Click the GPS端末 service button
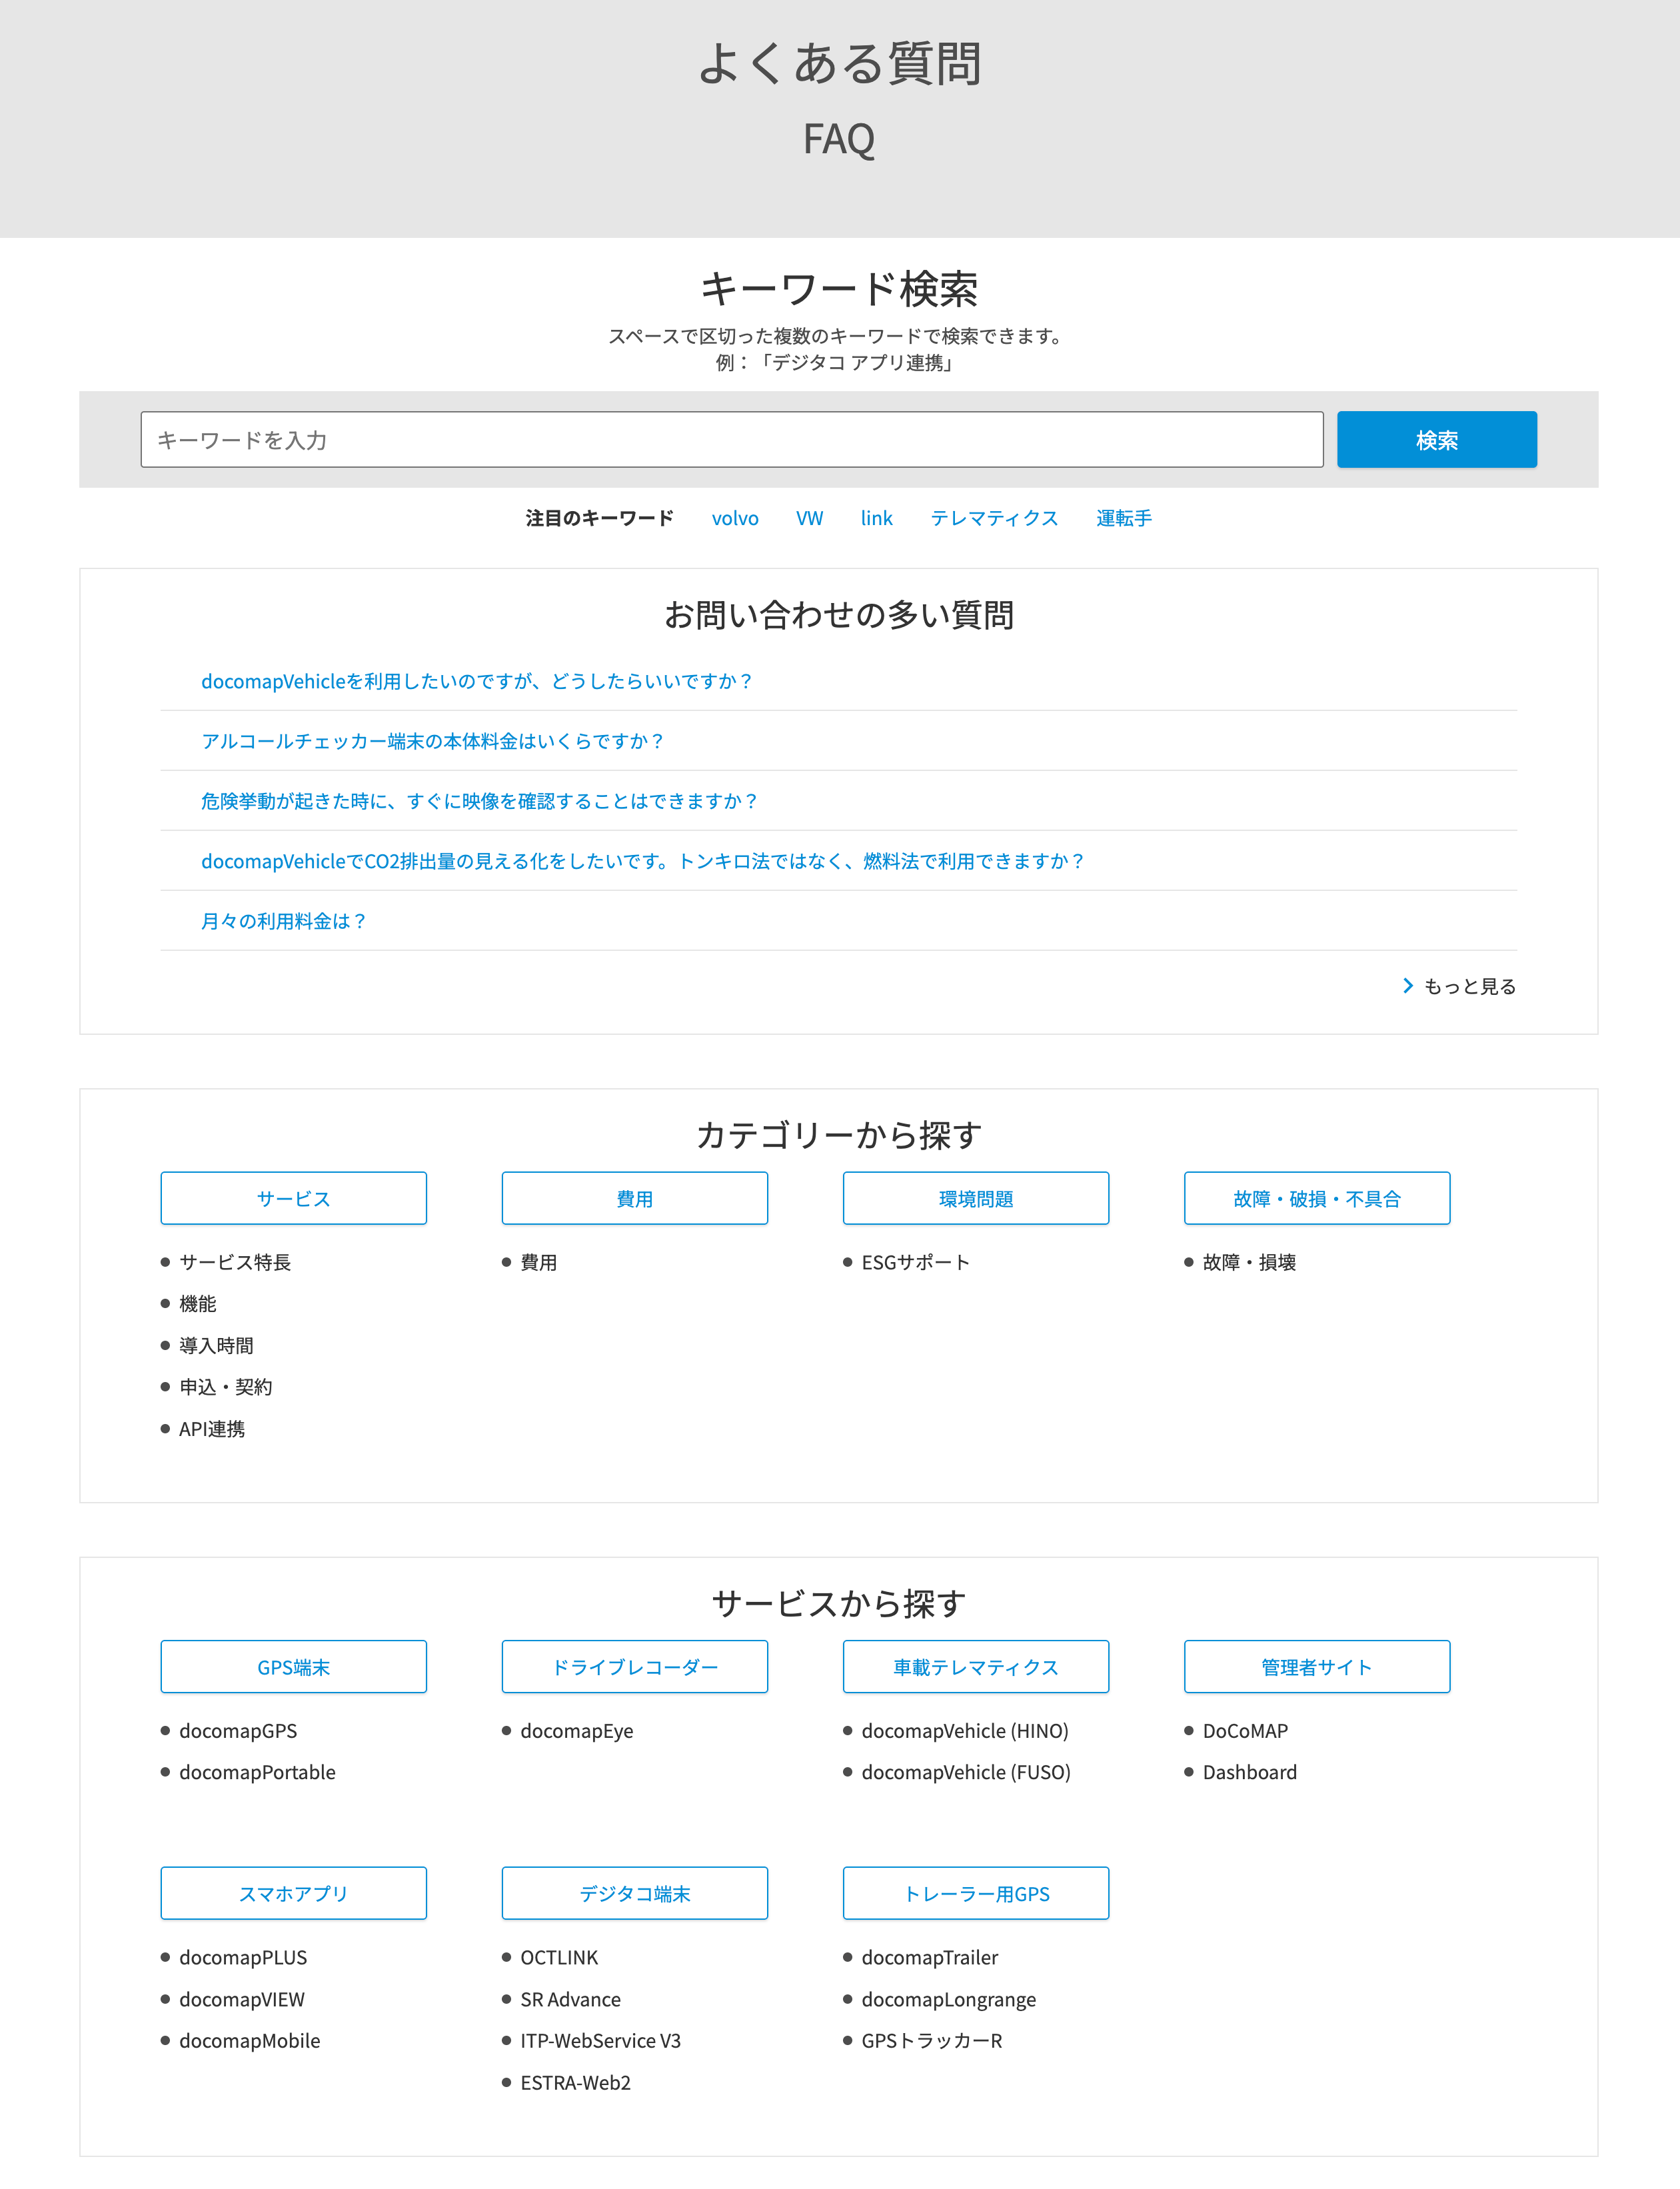 point(293,1666)
